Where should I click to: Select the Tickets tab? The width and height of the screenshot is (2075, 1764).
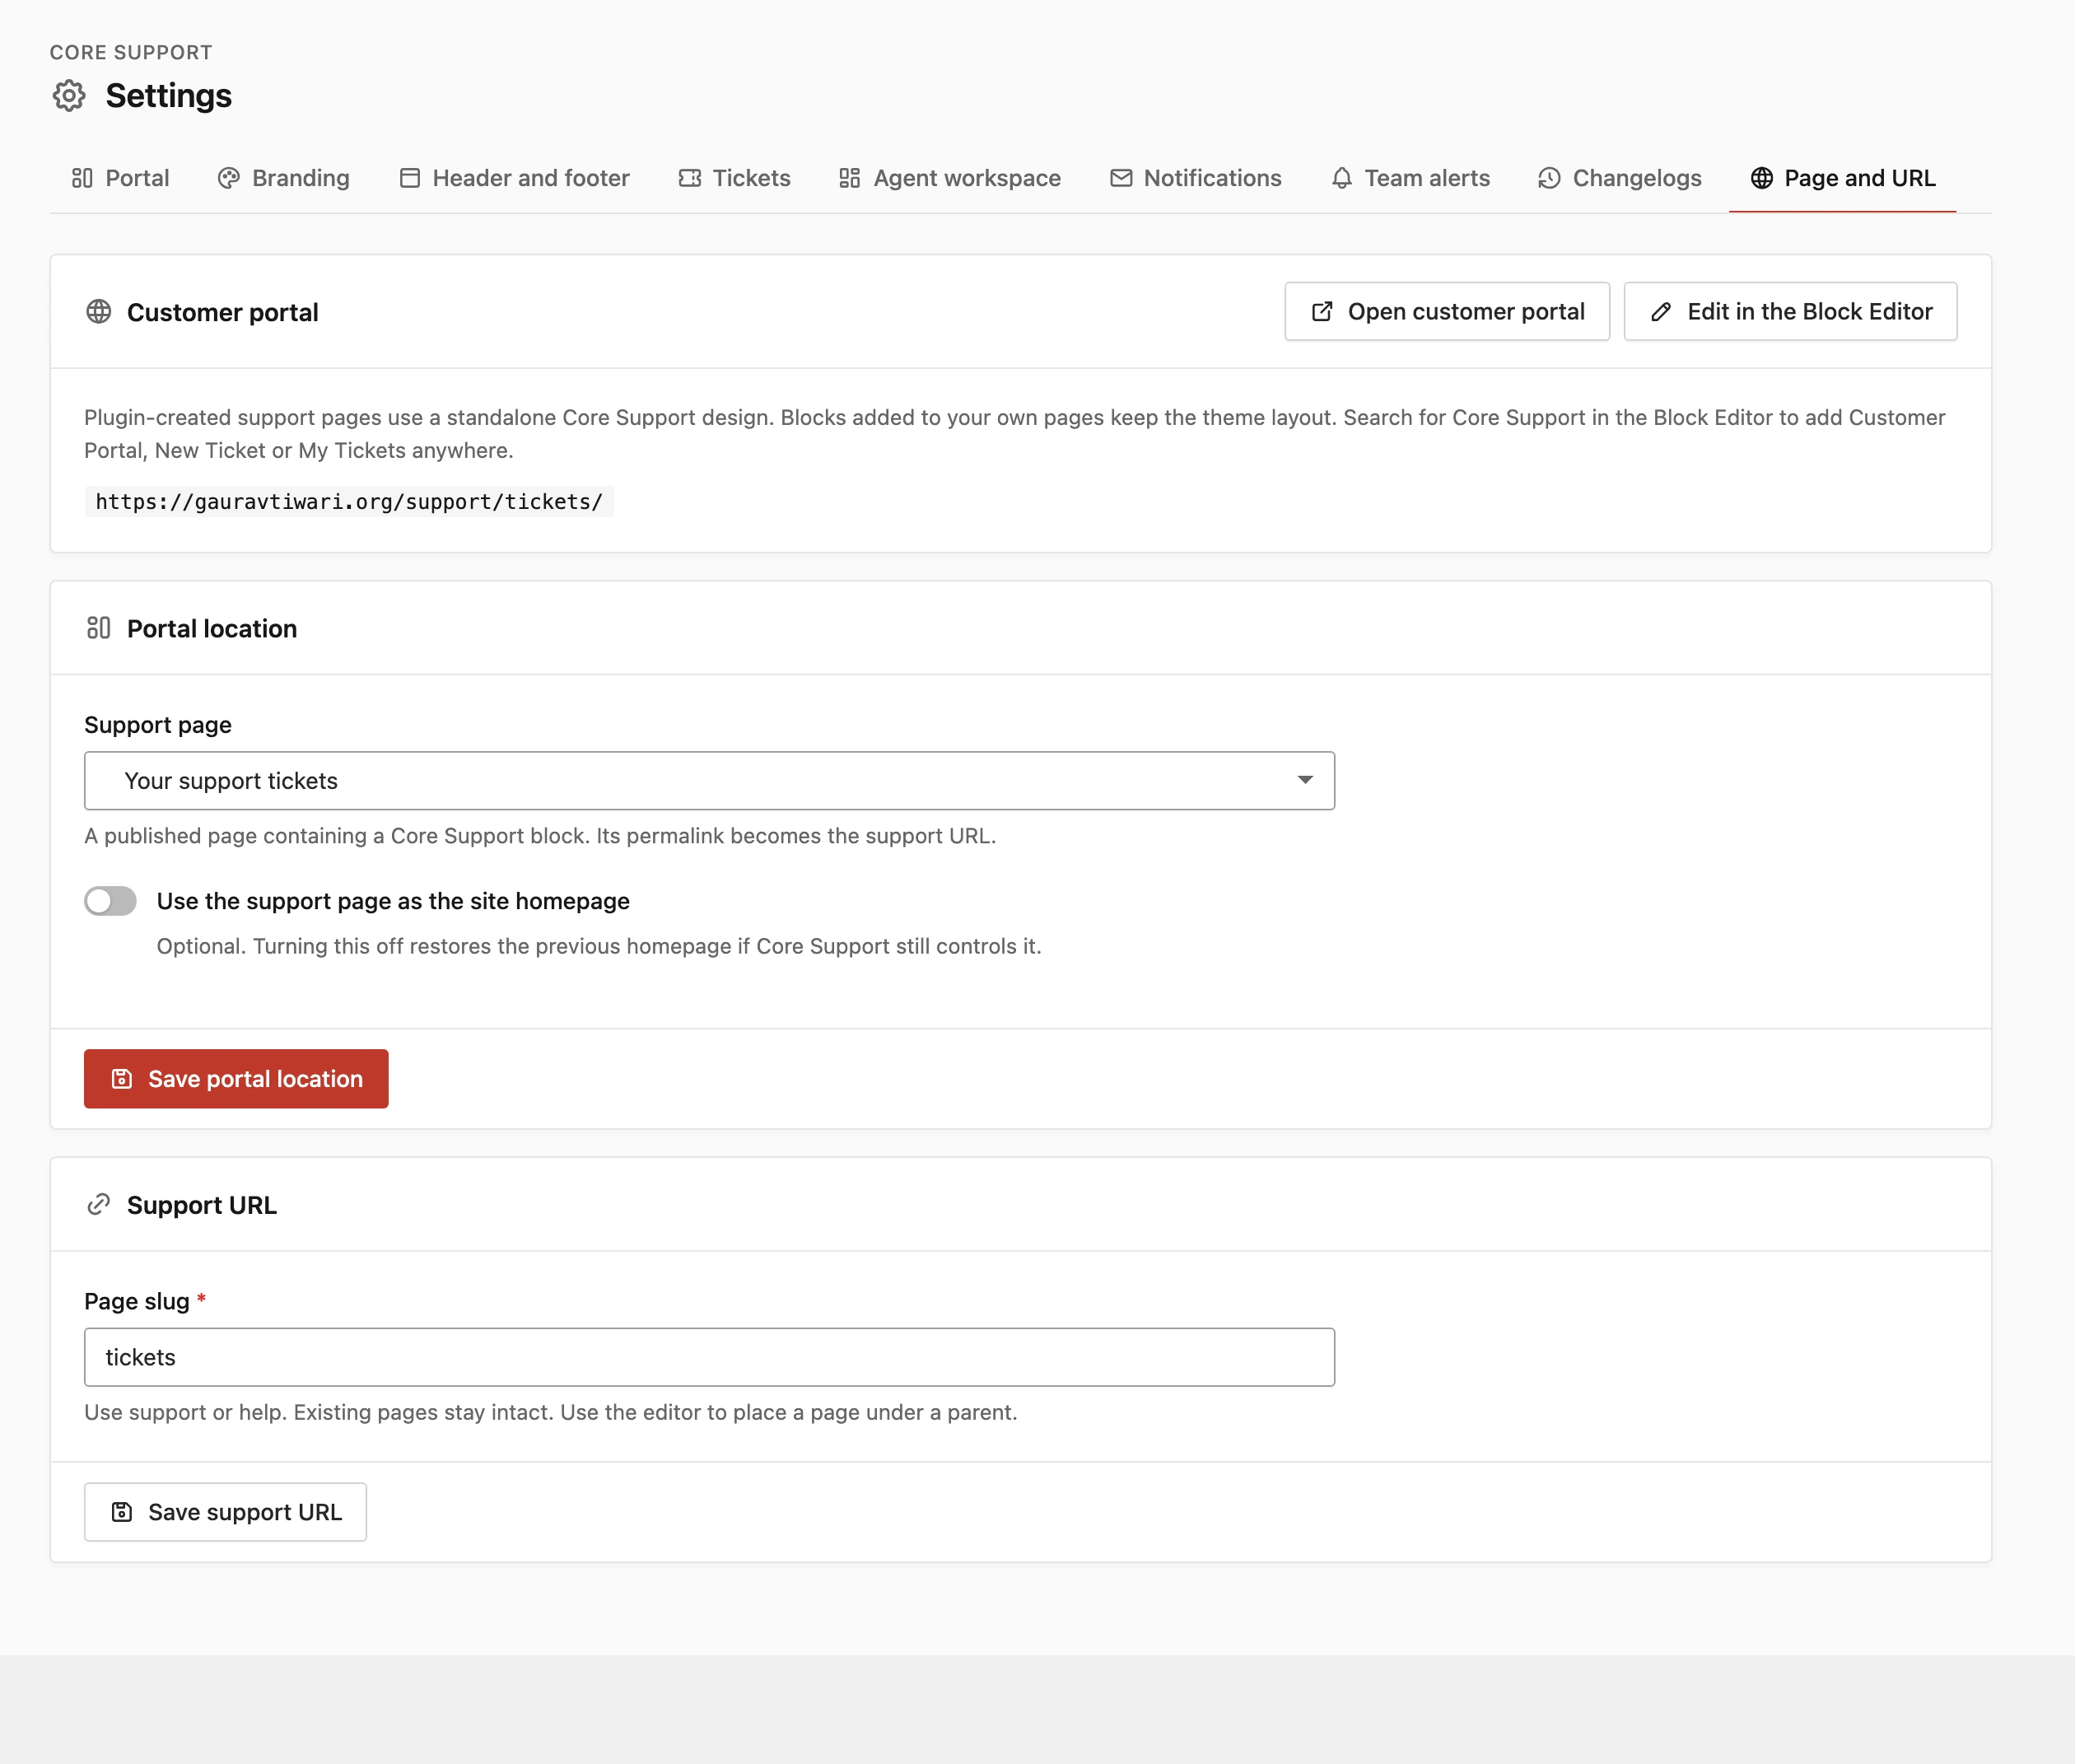point(735,178)
